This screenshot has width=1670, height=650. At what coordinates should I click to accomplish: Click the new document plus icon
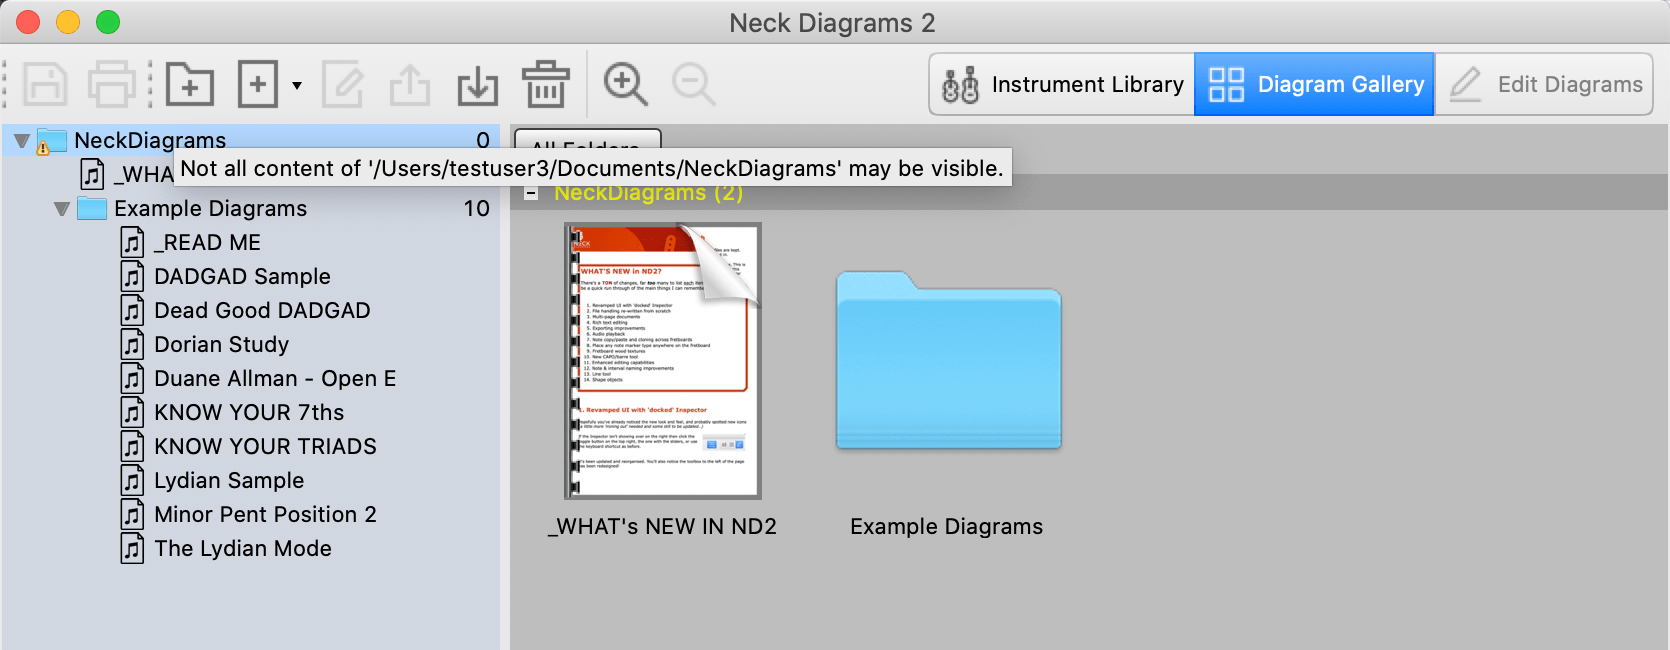[x=257, y=84]
